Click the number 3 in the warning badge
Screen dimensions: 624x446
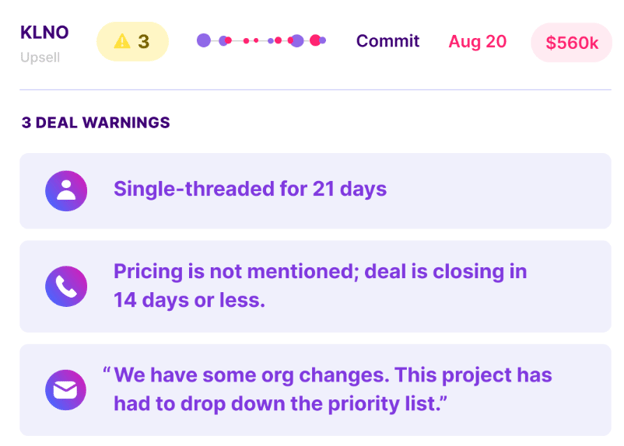coord(143,42)
